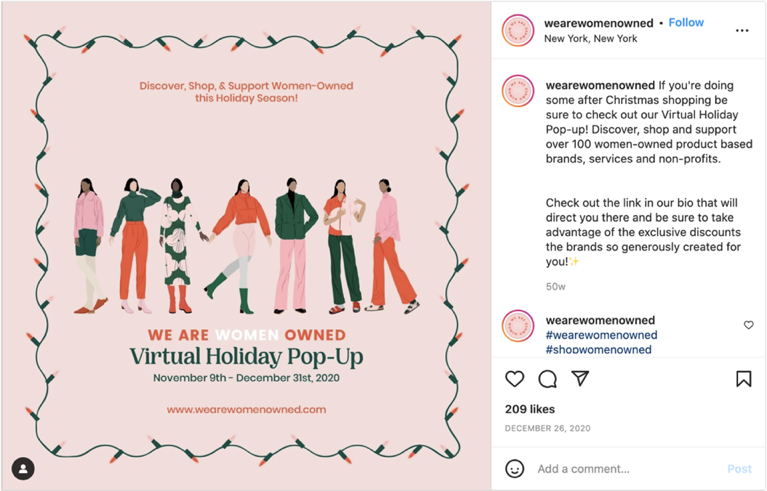Share post with paper plane icon
This screenshot has height=491, width=767.
pyautogui.click(x=580, y=378)
